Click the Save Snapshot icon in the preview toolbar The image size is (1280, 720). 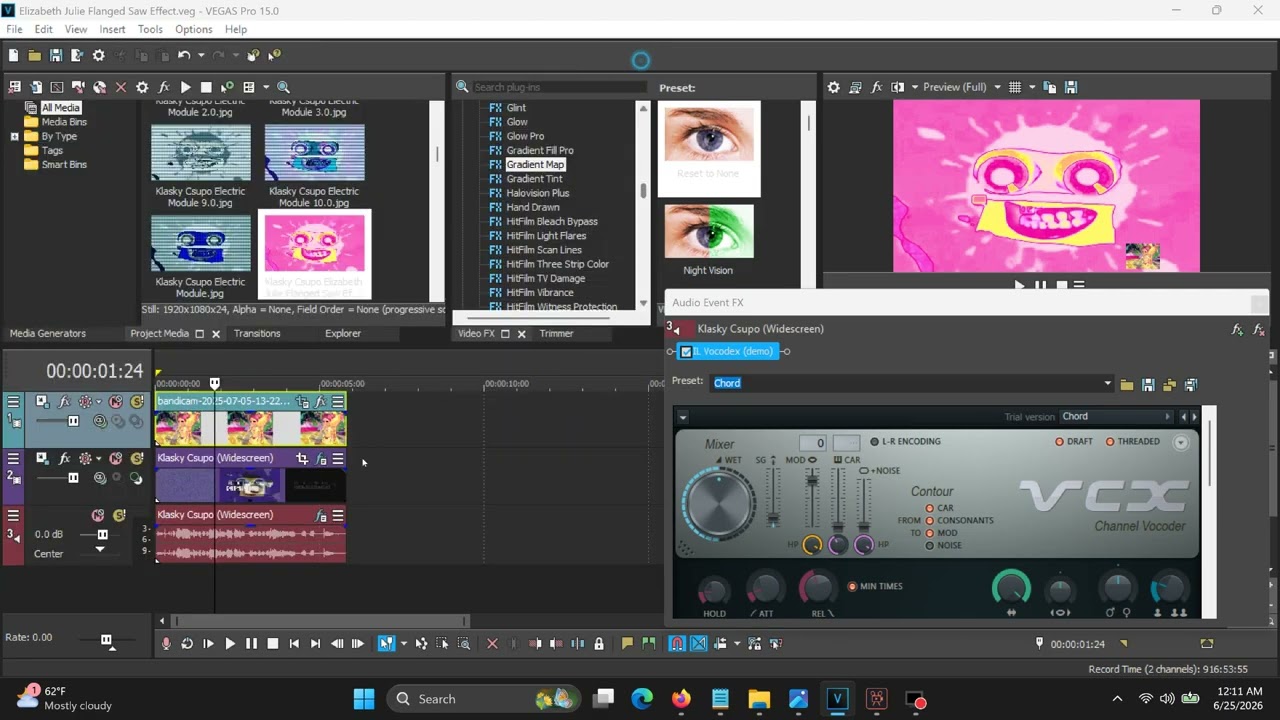1071,87
